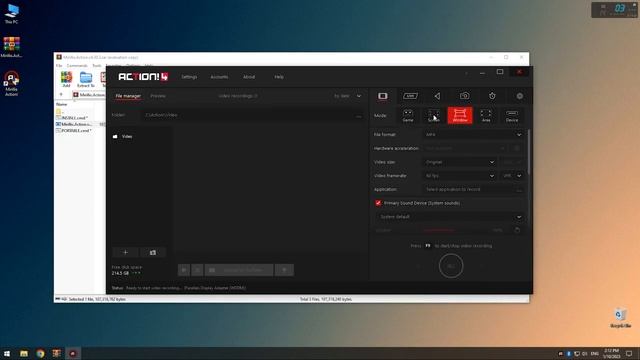Screen dimensions: 640x360
Task: Open the Accounts menu in Action!
Action: 219,77
